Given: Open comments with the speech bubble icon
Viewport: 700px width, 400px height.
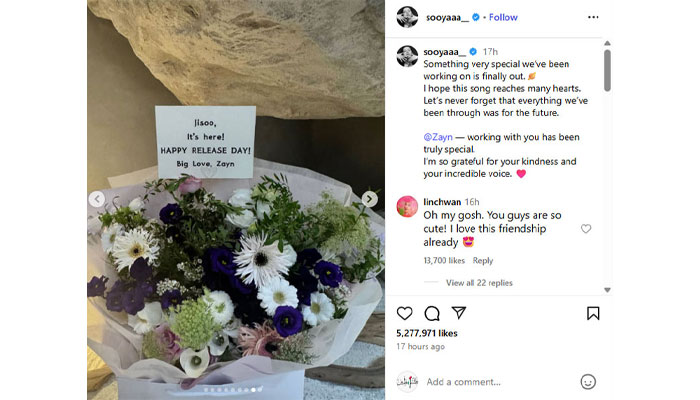Looking at the screenshot, I should click(432, 313).
